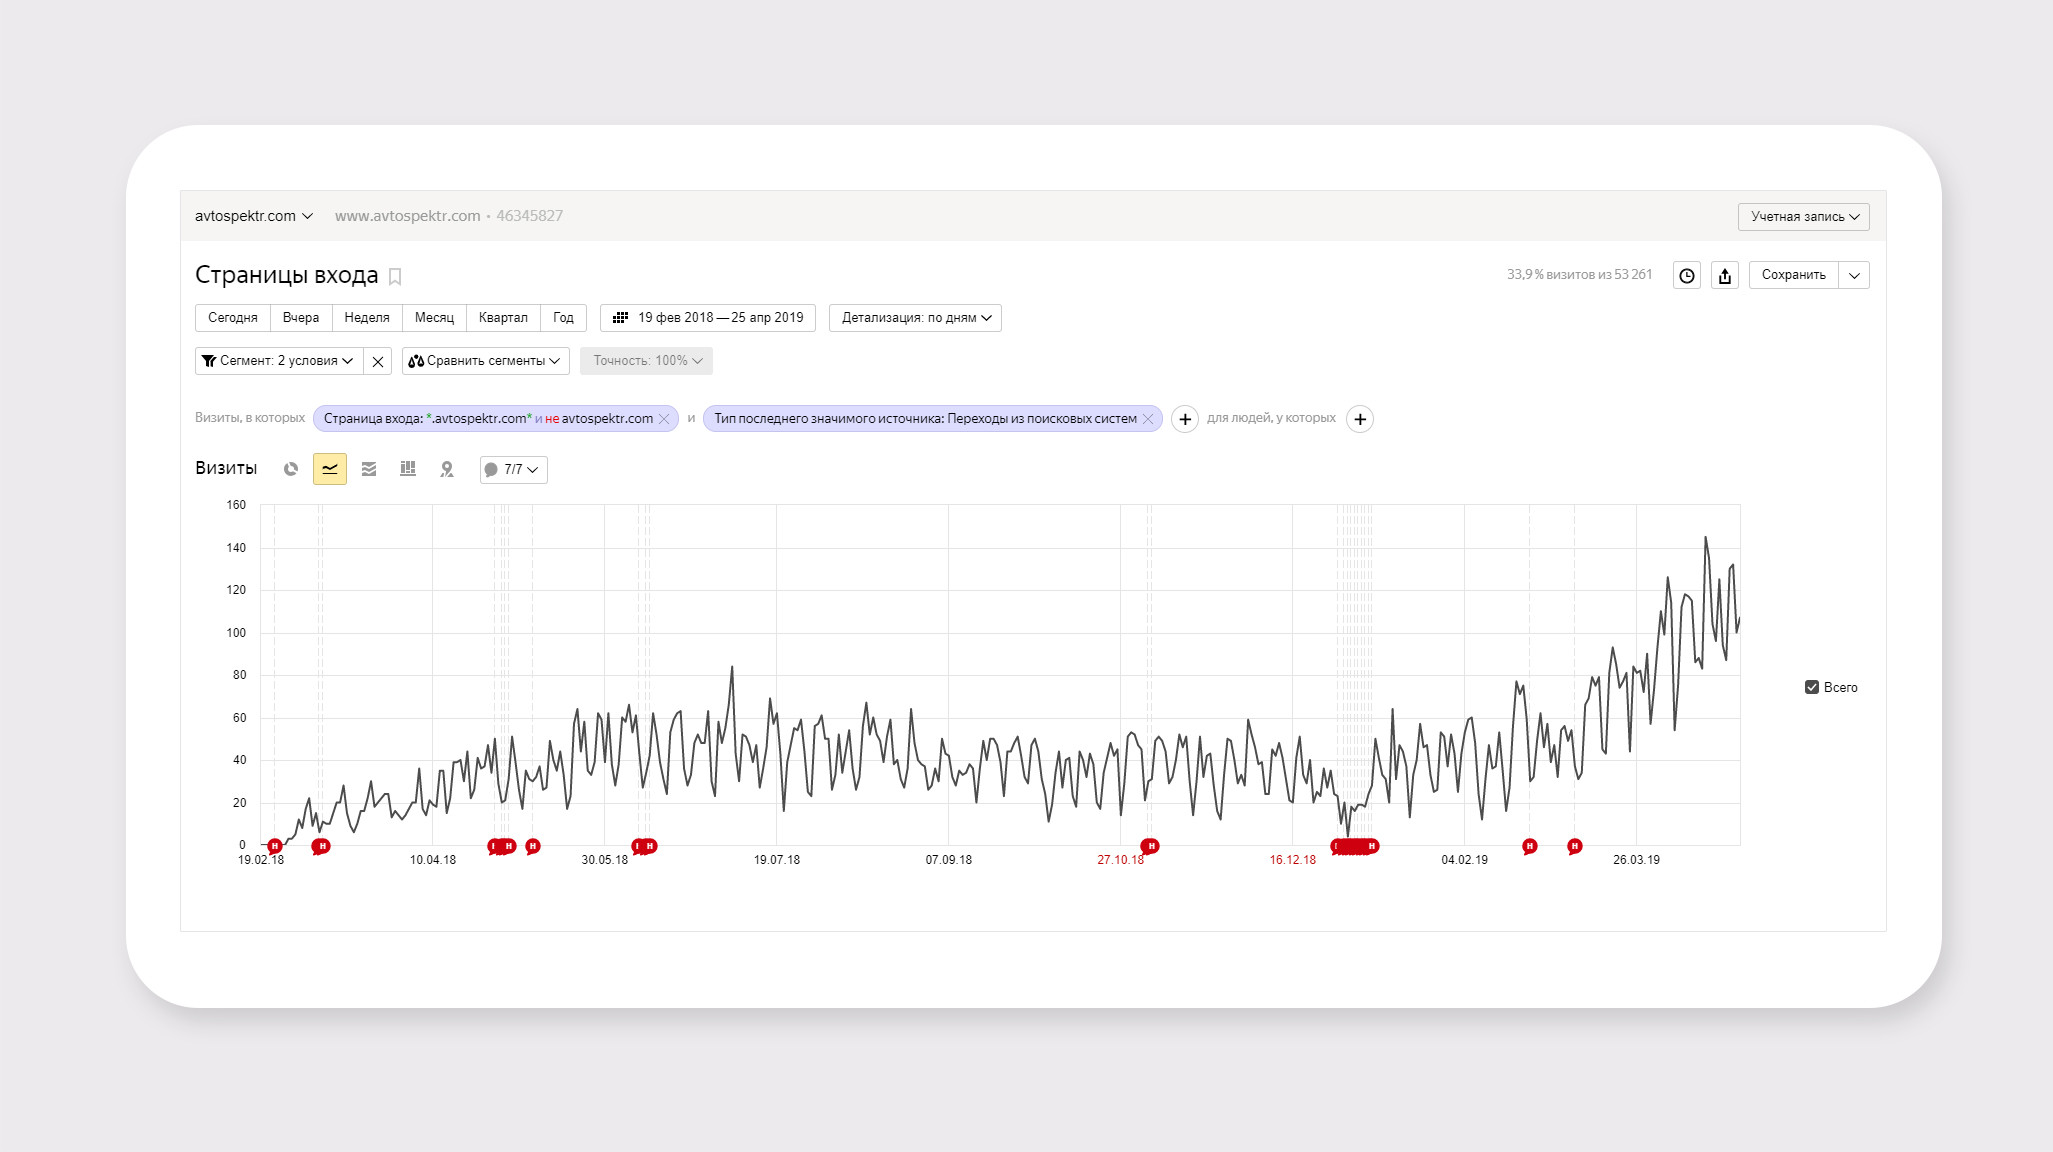Select the Год period tab

[563, 318]
